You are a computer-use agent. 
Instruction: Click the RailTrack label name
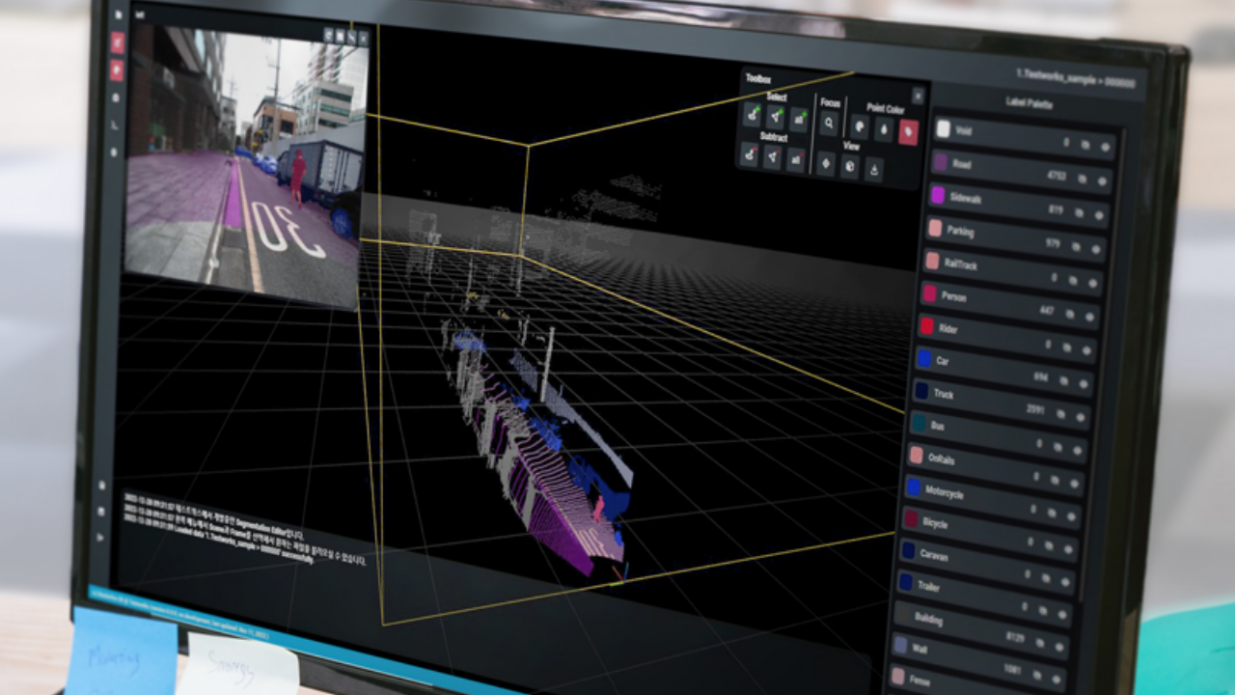(x=961, y=264)
